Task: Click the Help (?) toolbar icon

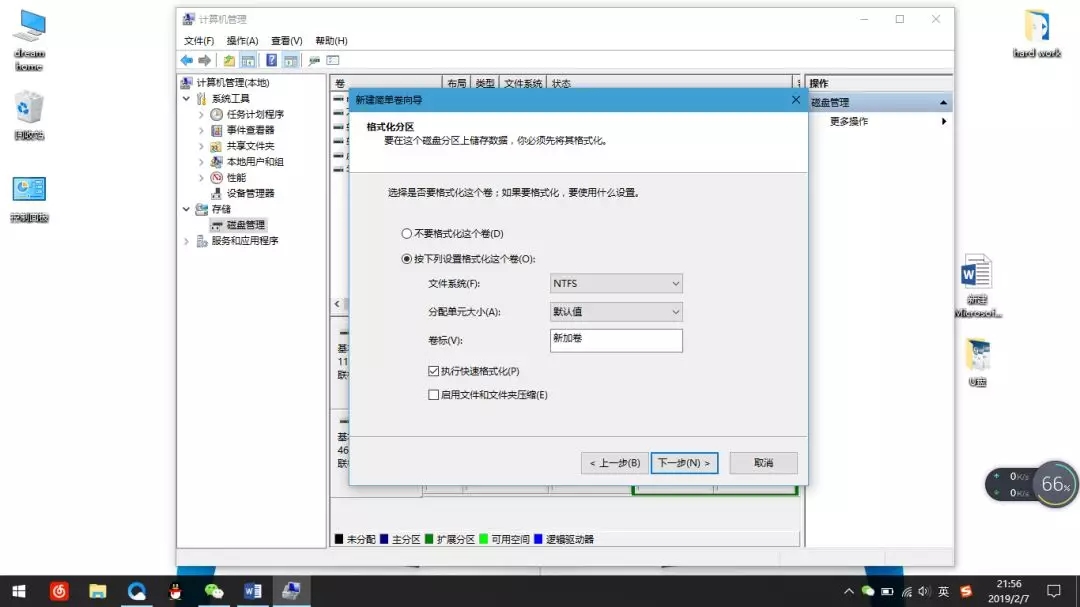Action: (x=270, y=60)
